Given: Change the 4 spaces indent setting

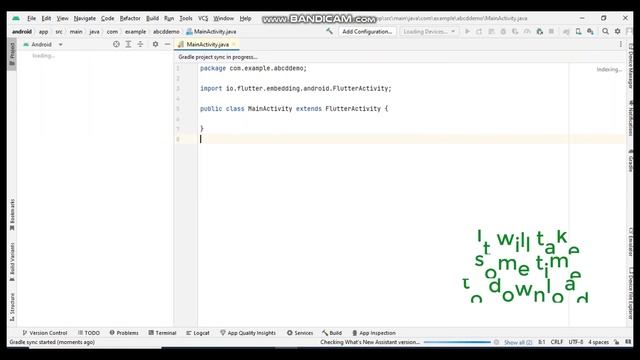Looking at the screenshot, I should pos(598,342).
